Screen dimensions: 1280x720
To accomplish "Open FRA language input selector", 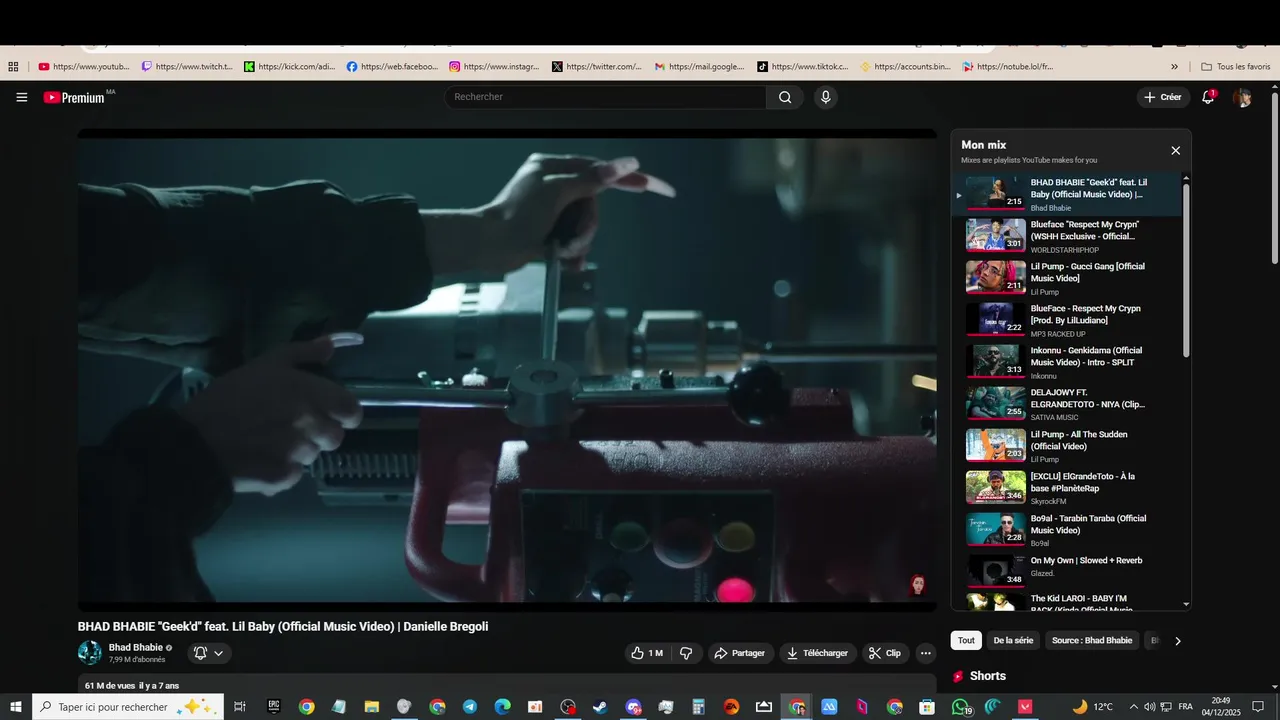I will [1186, 707].
